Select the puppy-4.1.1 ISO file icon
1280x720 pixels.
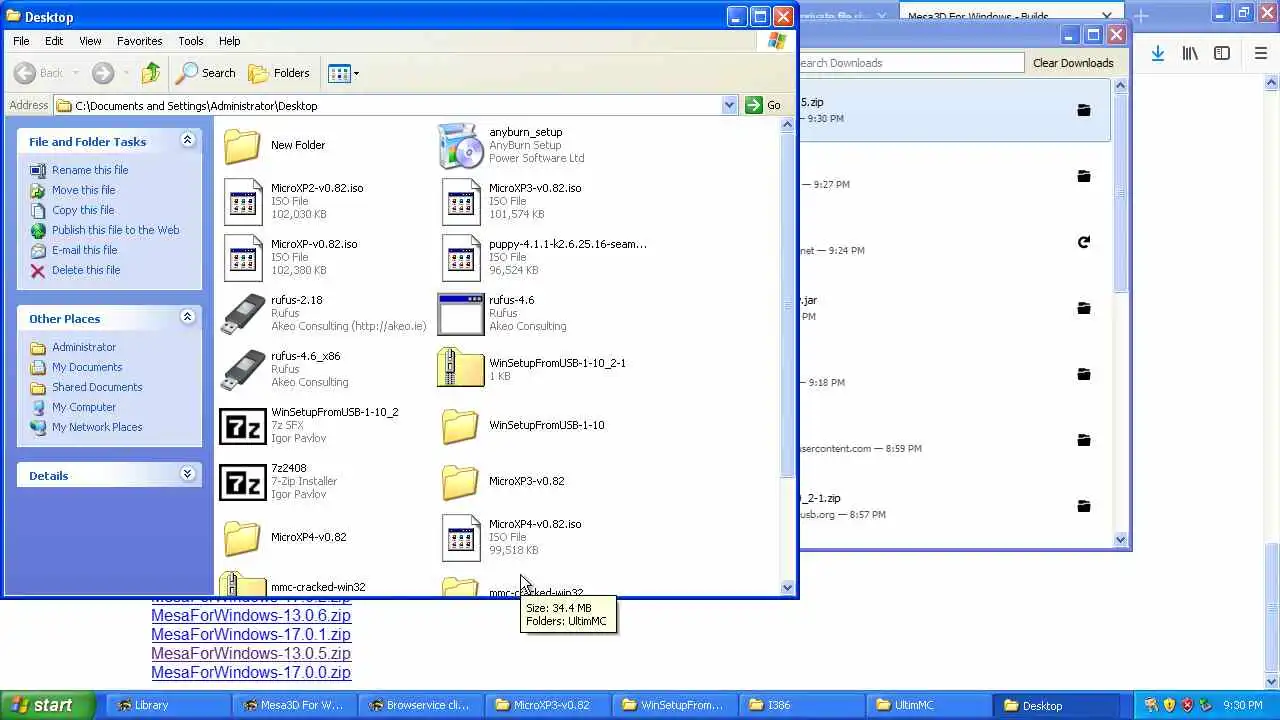[461, 258]
